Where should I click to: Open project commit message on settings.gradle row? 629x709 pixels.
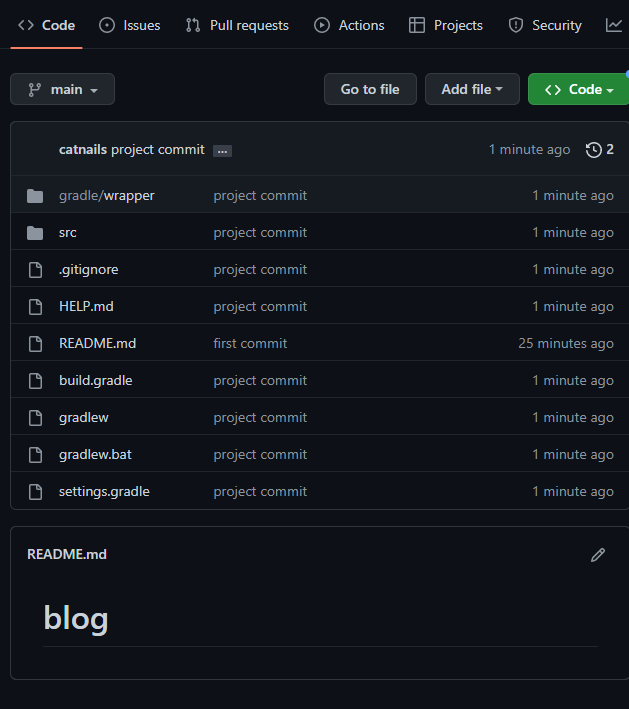click(260, 492)
